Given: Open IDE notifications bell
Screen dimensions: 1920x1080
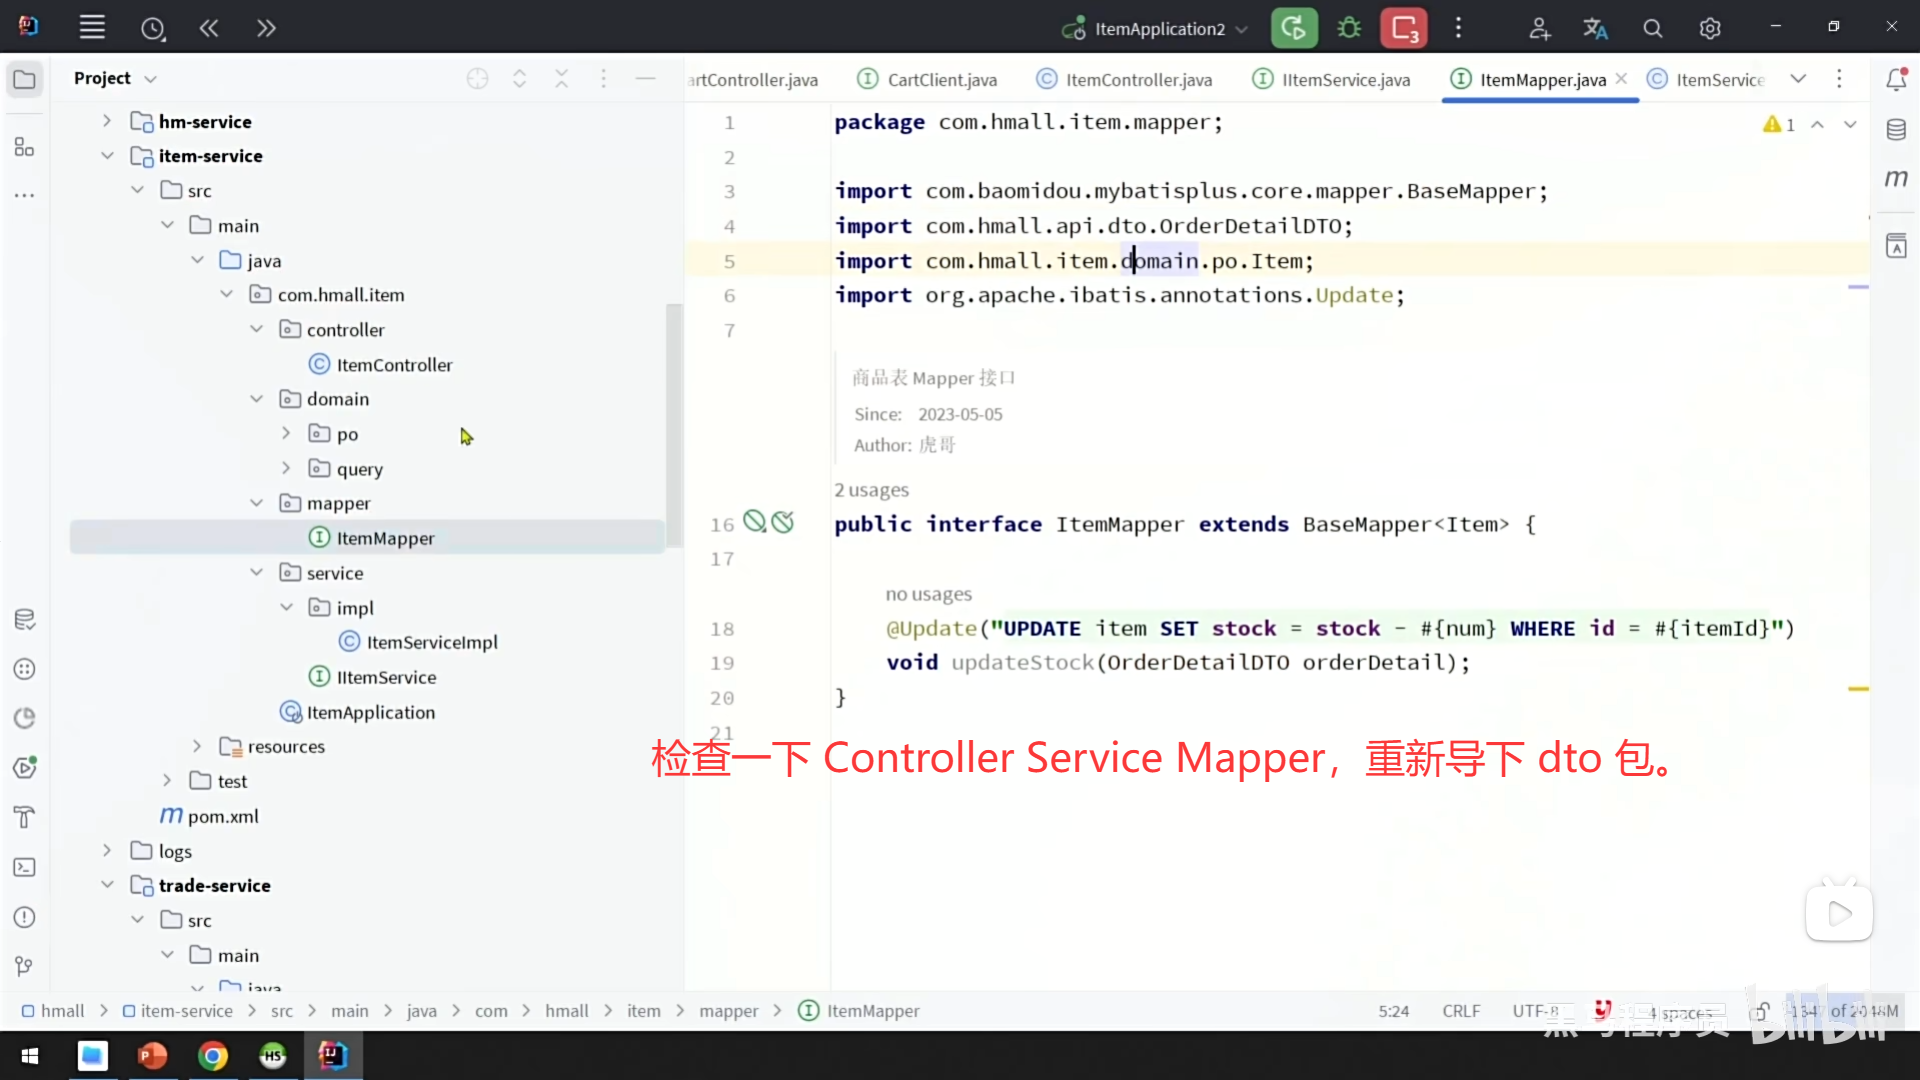Looking at the screenshot, I should tap(1896, 79).
